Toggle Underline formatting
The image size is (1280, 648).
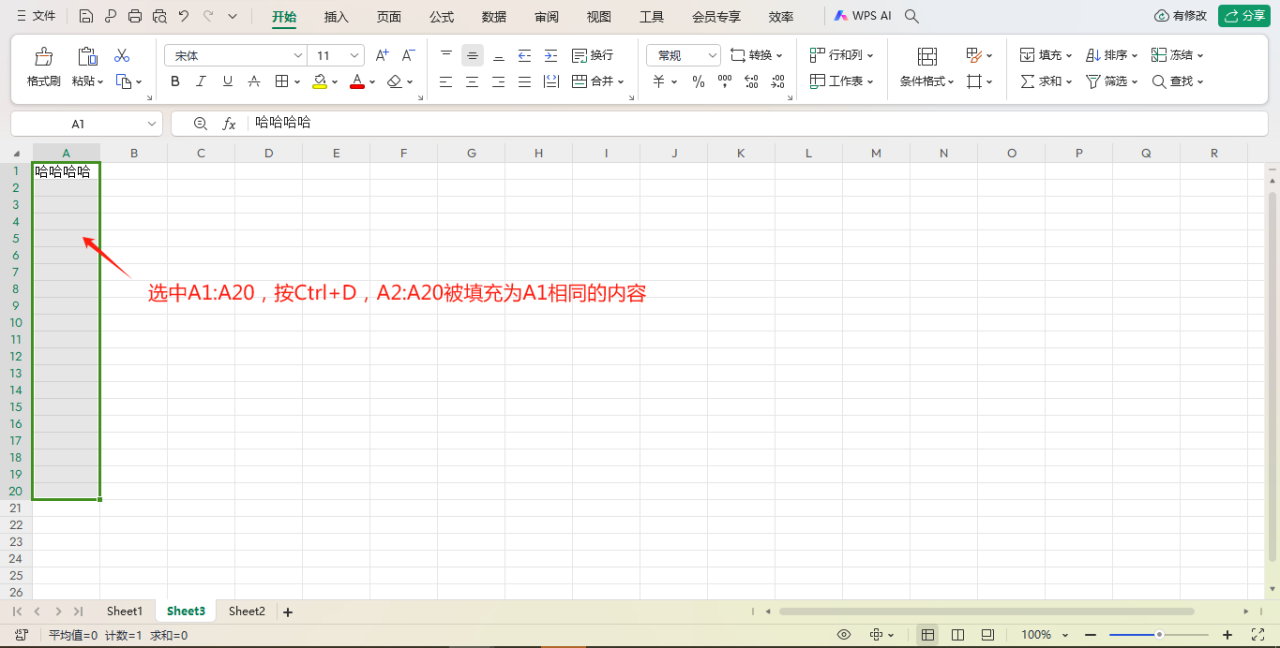227,81
